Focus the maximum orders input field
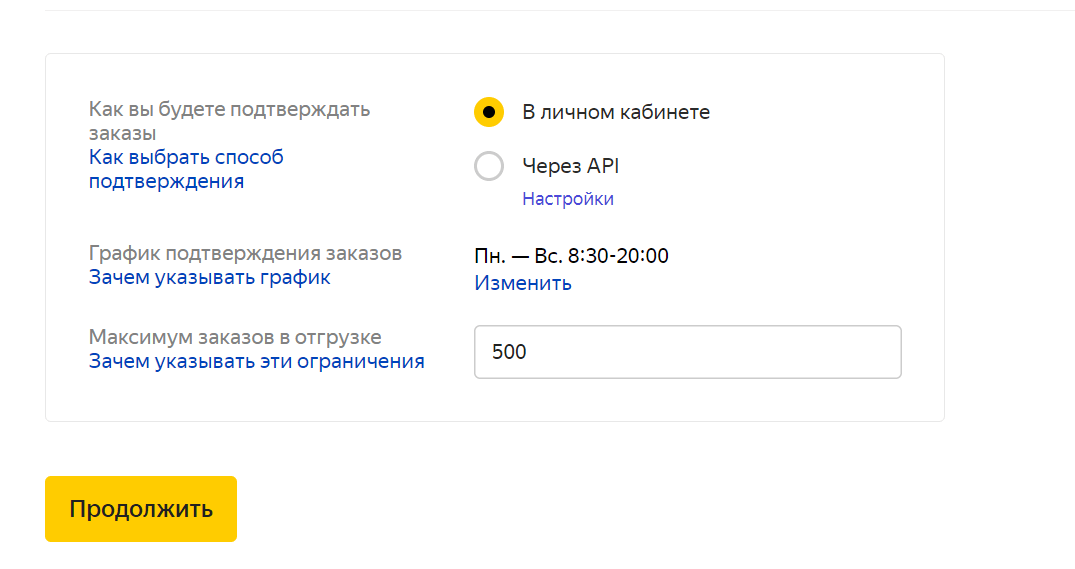This screenshot has height=569, width=1075. [x=687, y=352]
